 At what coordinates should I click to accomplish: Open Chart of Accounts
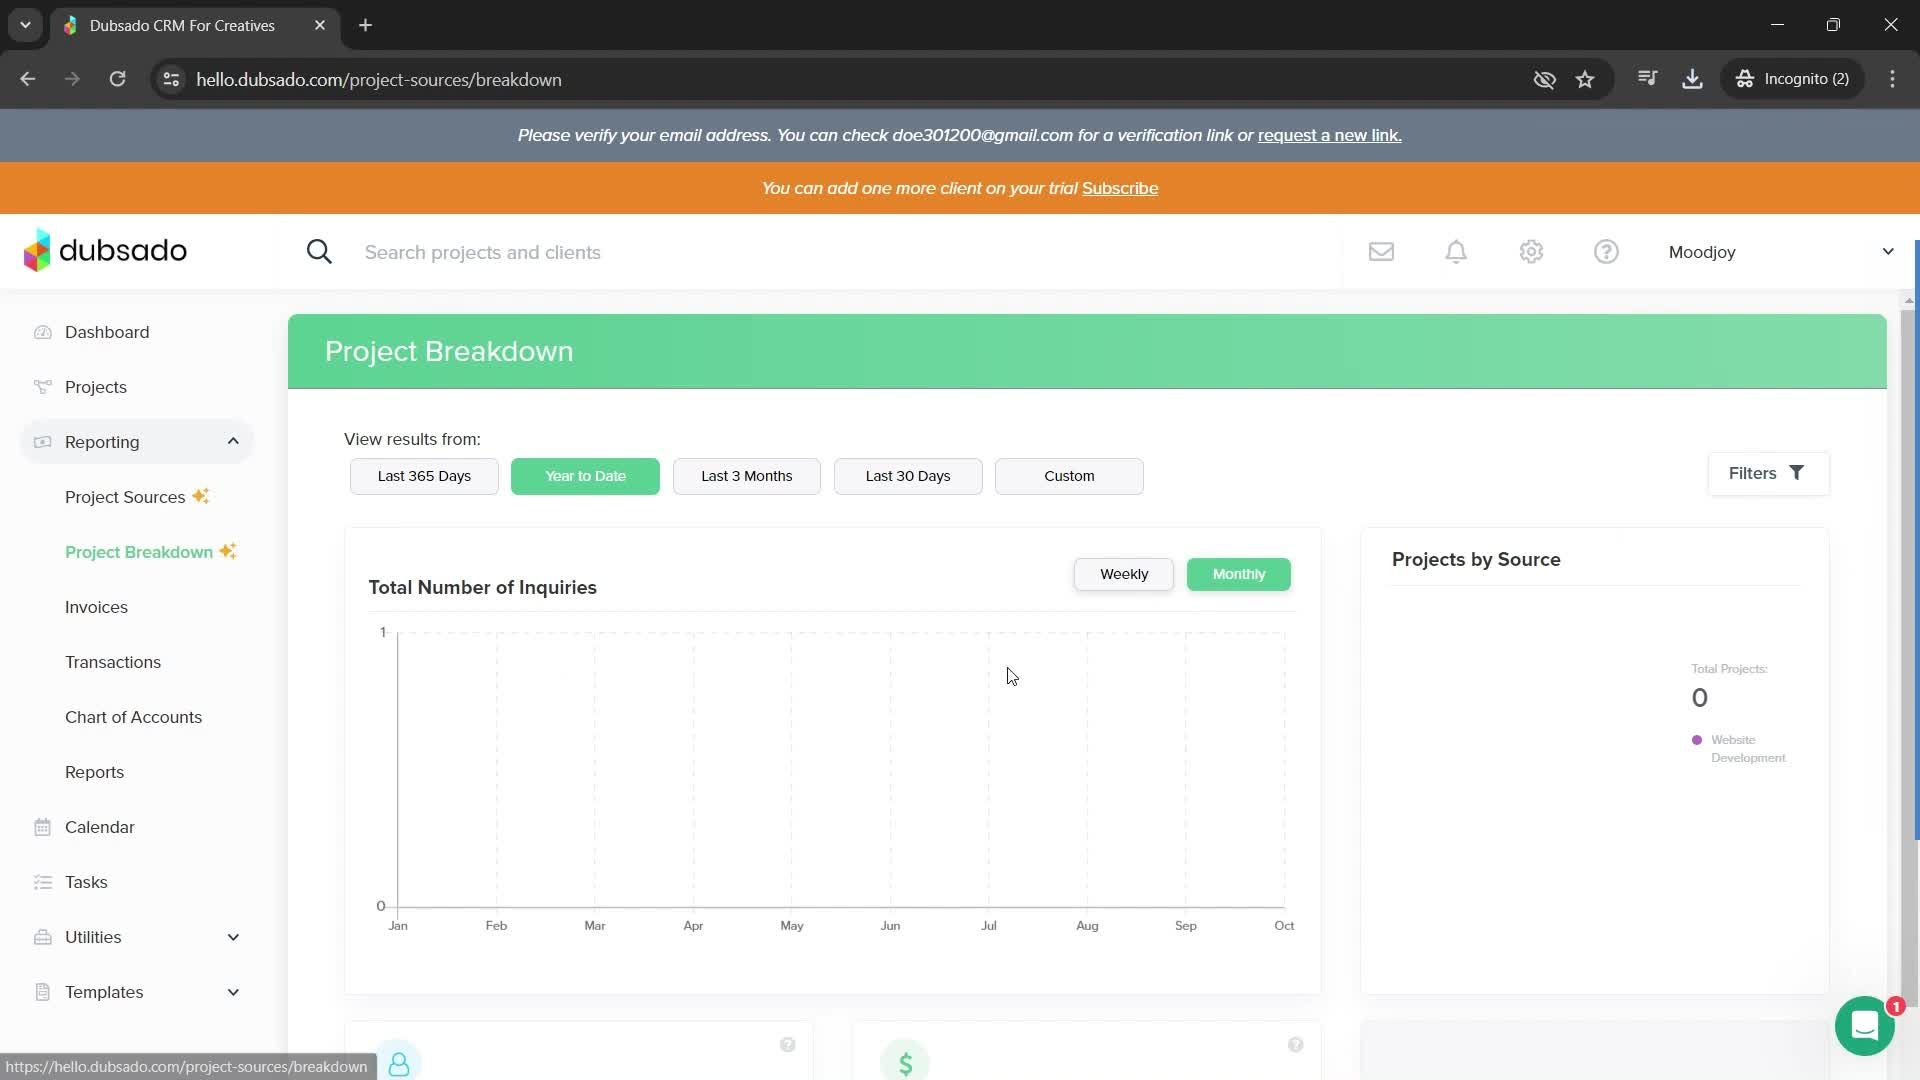[x=133, y=717]
